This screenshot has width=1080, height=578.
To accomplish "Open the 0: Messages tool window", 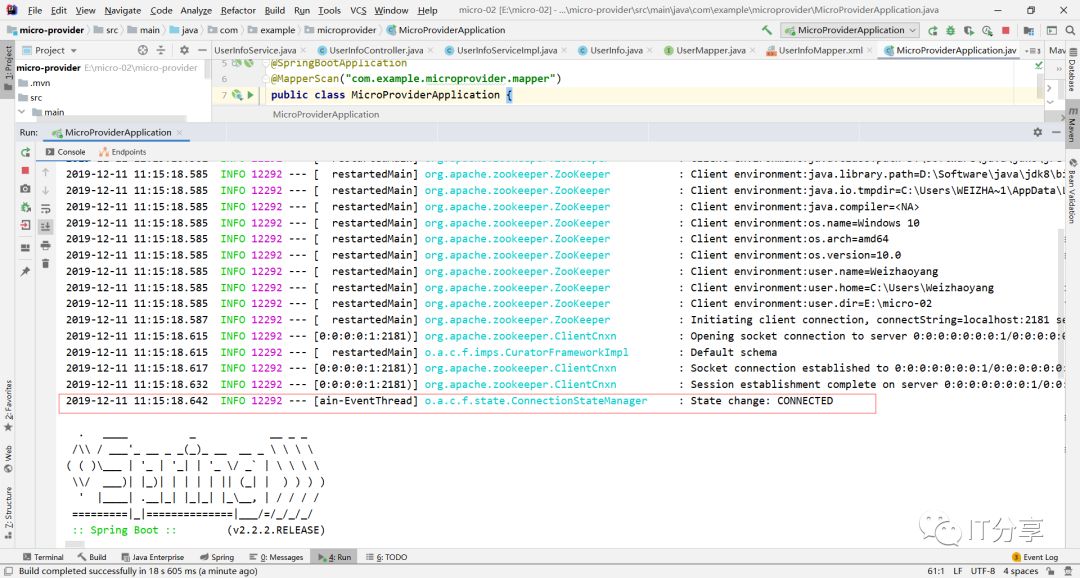I will tap(277, 557).
